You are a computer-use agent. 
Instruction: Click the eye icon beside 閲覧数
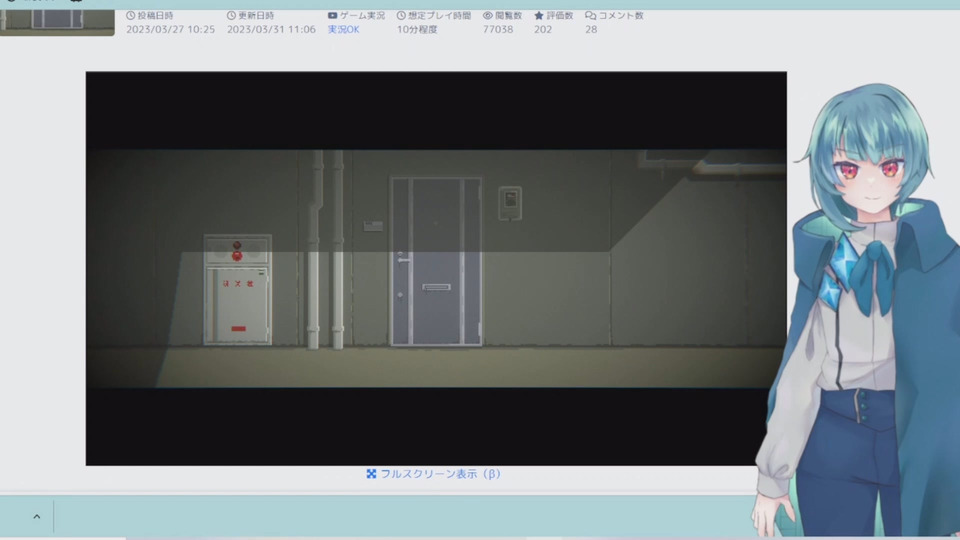click(x=488, y=15)
